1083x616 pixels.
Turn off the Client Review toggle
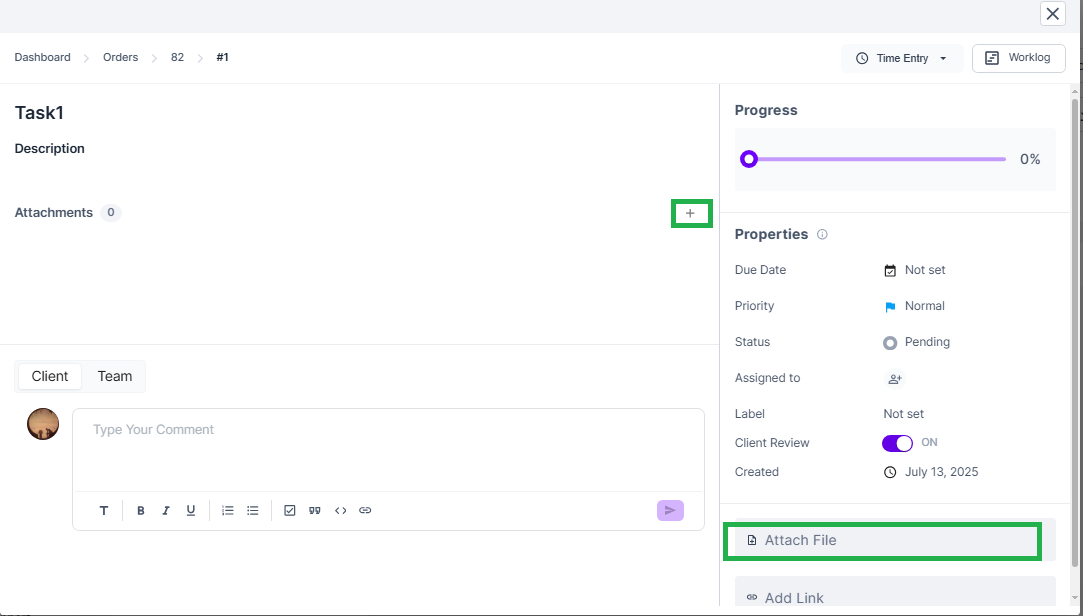[897, 443]
